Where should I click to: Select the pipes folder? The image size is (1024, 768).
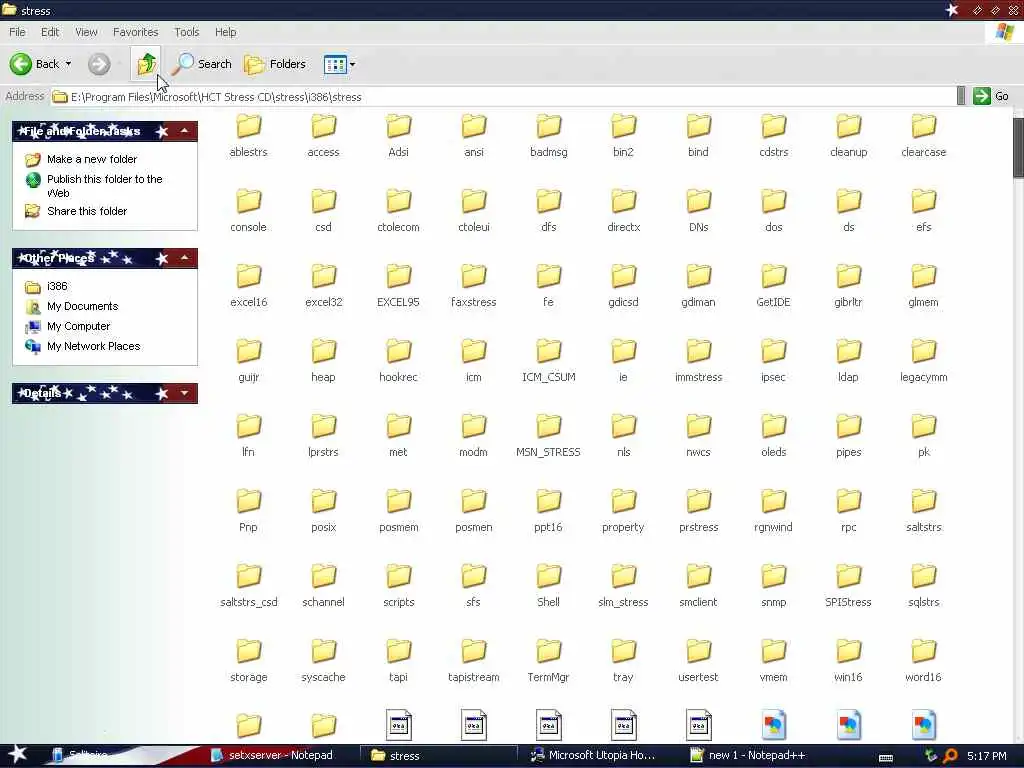coord(848,437)
